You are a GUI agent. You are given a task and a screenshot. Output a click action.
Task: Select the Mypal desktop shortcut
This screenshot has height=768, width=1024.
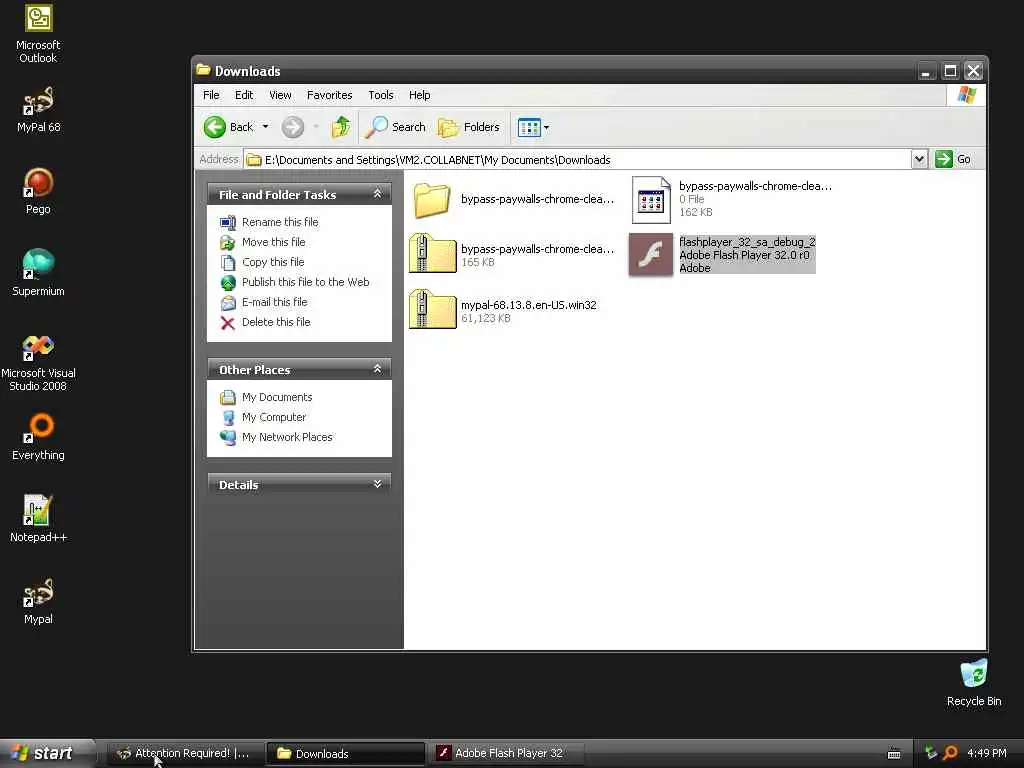[x=38, y=601]
